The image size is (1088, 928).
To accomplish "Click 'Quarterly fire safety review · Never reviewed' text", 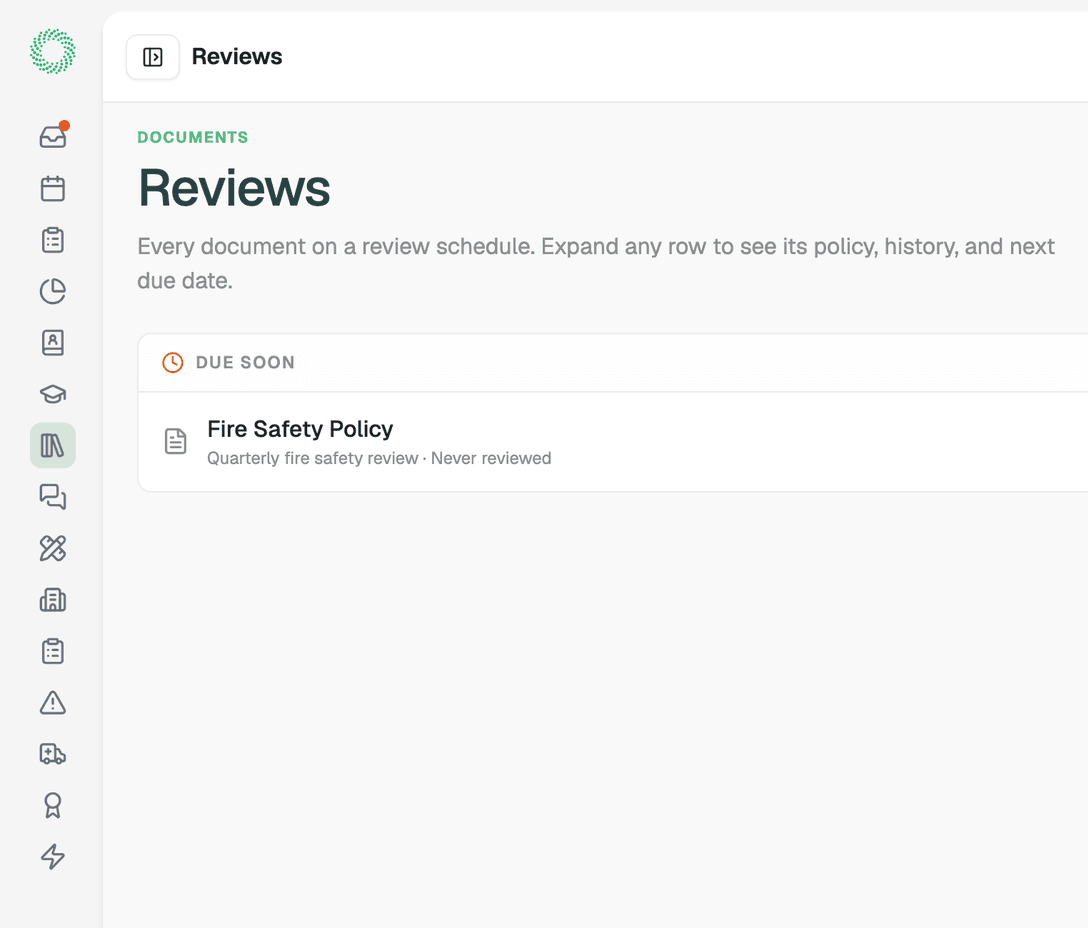I will 379,458.
